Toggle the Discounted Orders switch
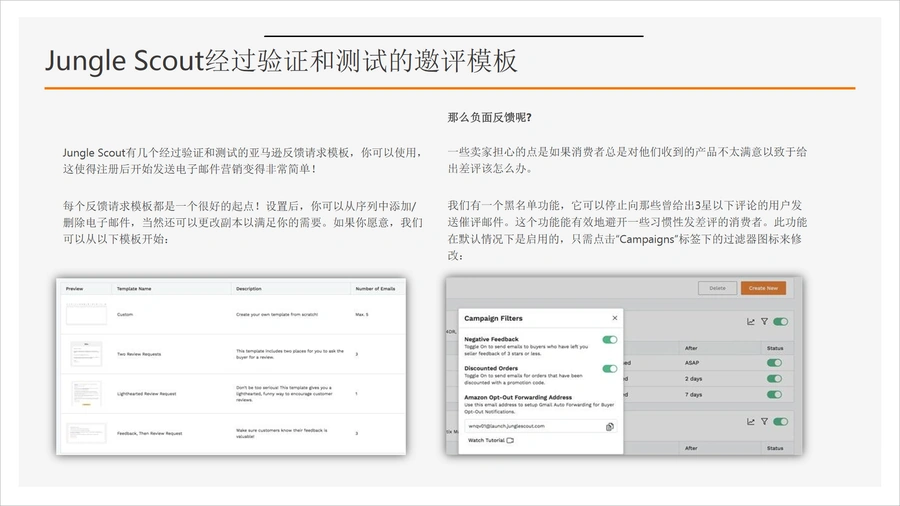This screenshot has width=900, height=506. pyautogui.click(x=610, y=368)
